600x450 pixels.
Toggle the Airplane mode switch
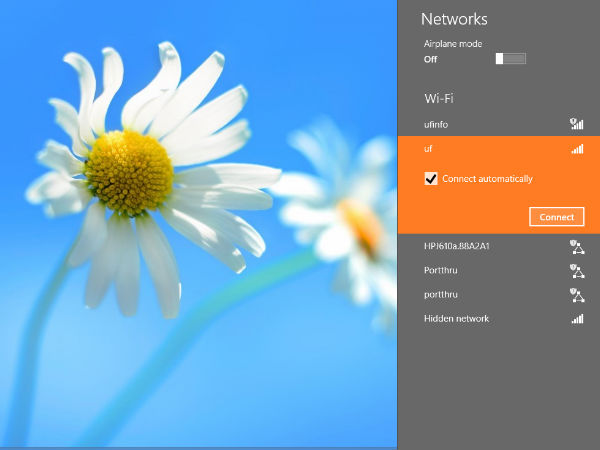tap(510, 59)
